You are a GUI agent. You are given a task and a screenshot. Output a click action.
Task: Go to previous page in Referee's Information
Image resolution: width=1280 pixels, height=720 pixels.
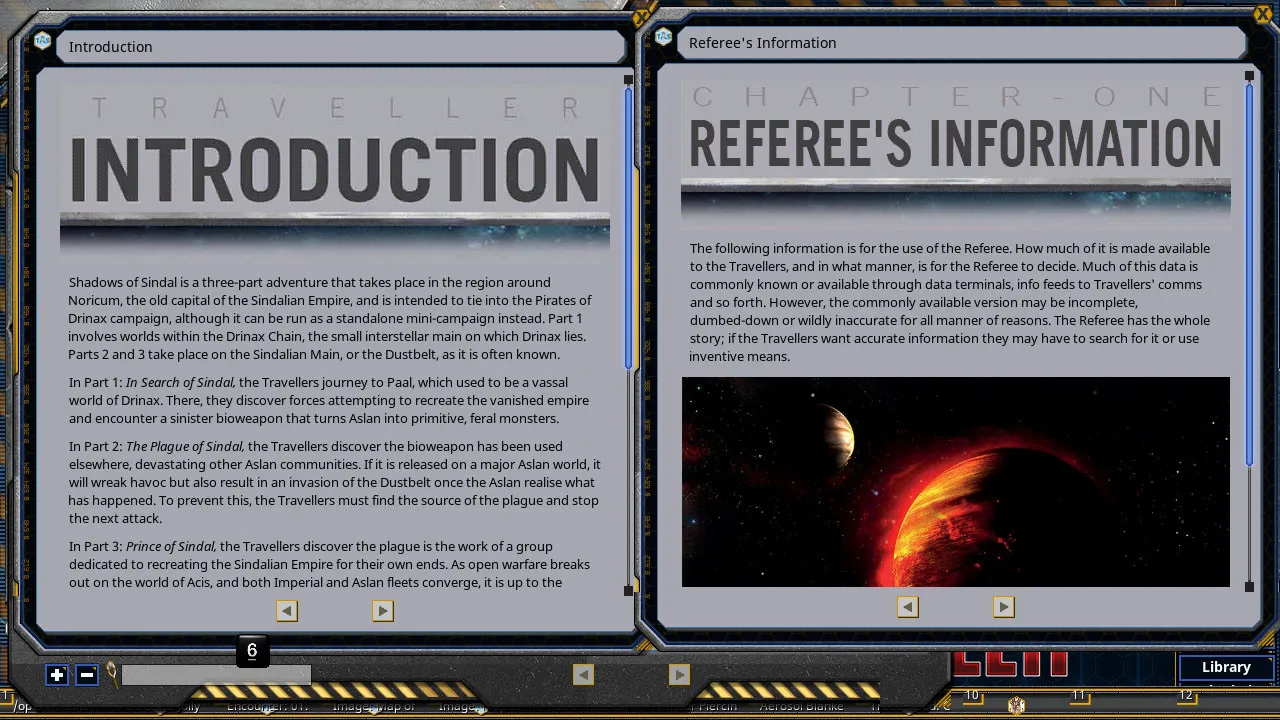pos(908,607)
